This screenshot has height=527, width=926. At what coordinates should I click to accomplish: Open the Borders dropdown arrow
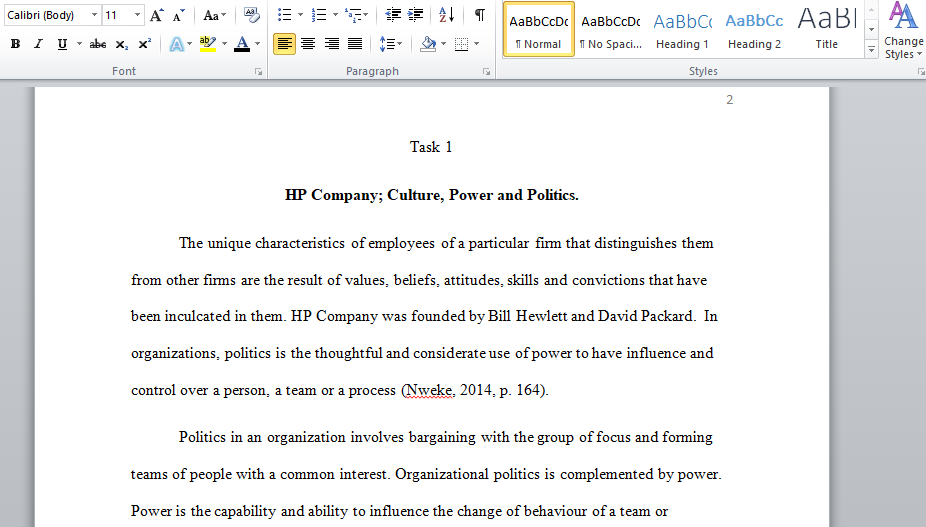[477, 44]
